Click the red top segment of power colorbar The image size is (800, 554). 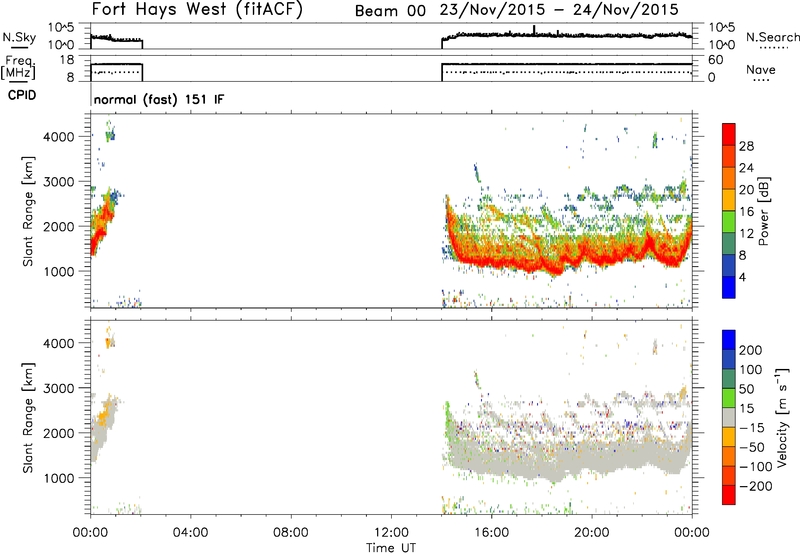click(x=729, y=134)
